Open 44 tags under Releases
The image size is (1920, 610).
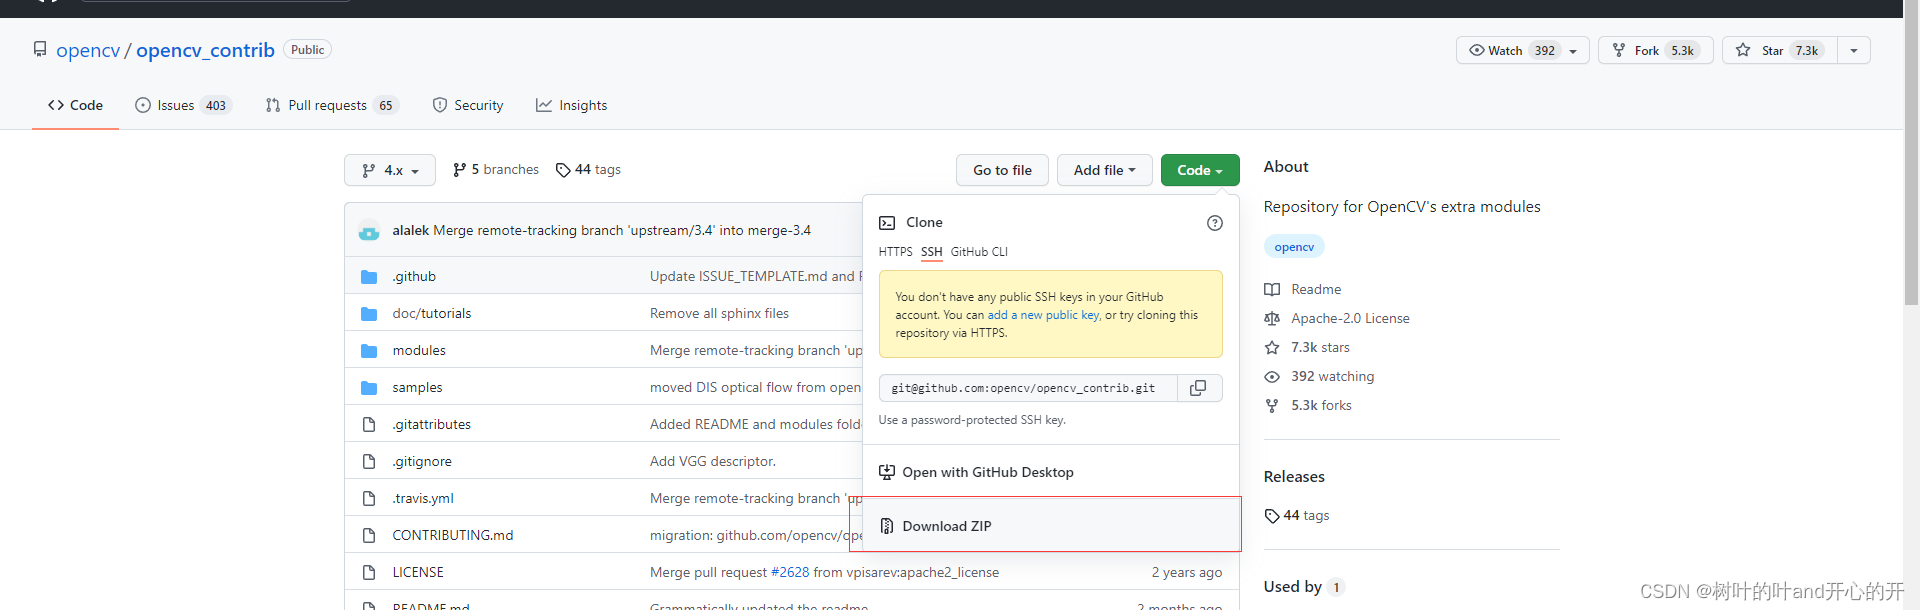click(1297, 515)
